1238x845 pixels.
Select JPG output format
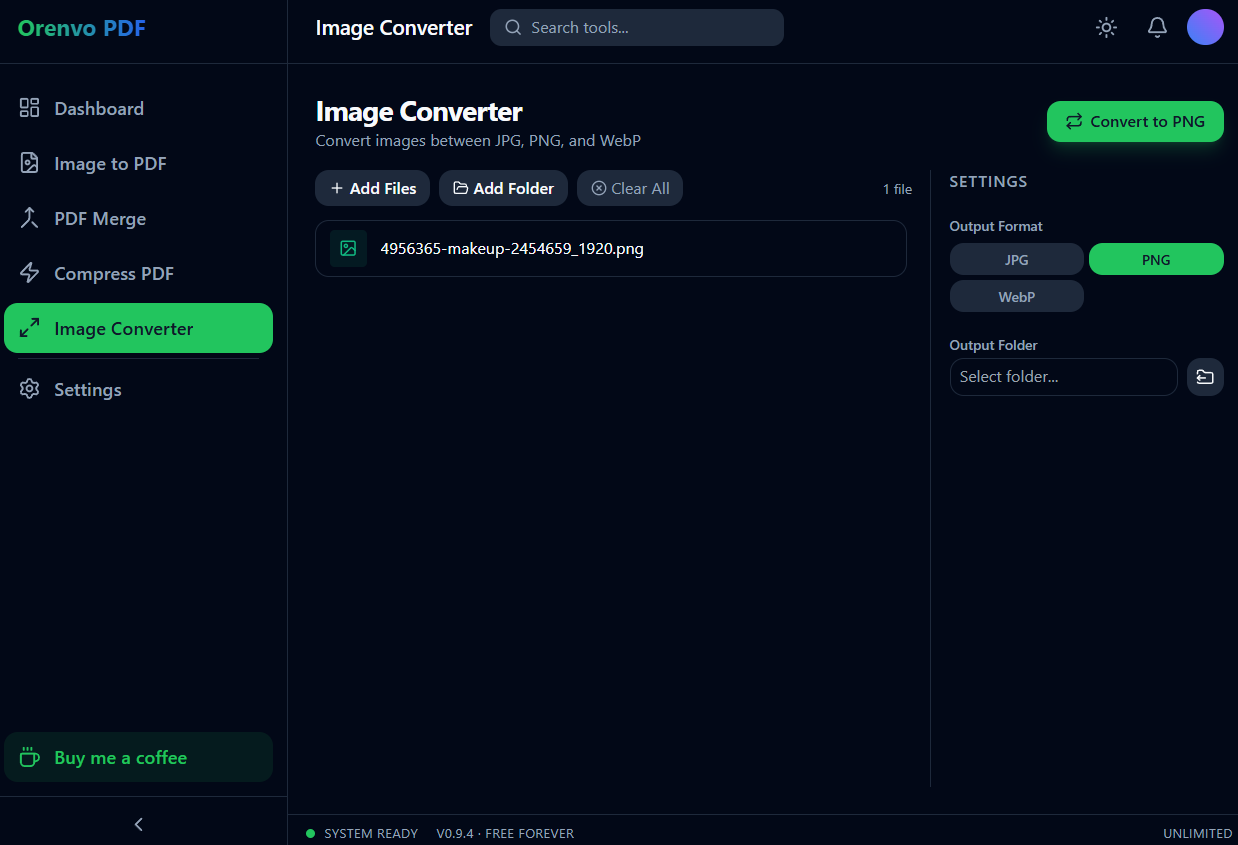pyautogui.click(x=1016, y=259)
